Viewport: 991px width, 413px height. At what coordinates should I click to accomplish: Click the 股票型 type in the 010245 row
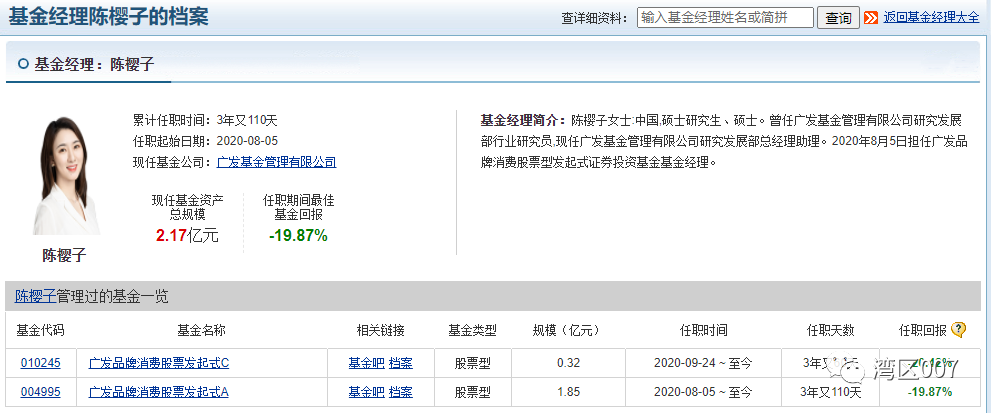[x=472, y=363]
